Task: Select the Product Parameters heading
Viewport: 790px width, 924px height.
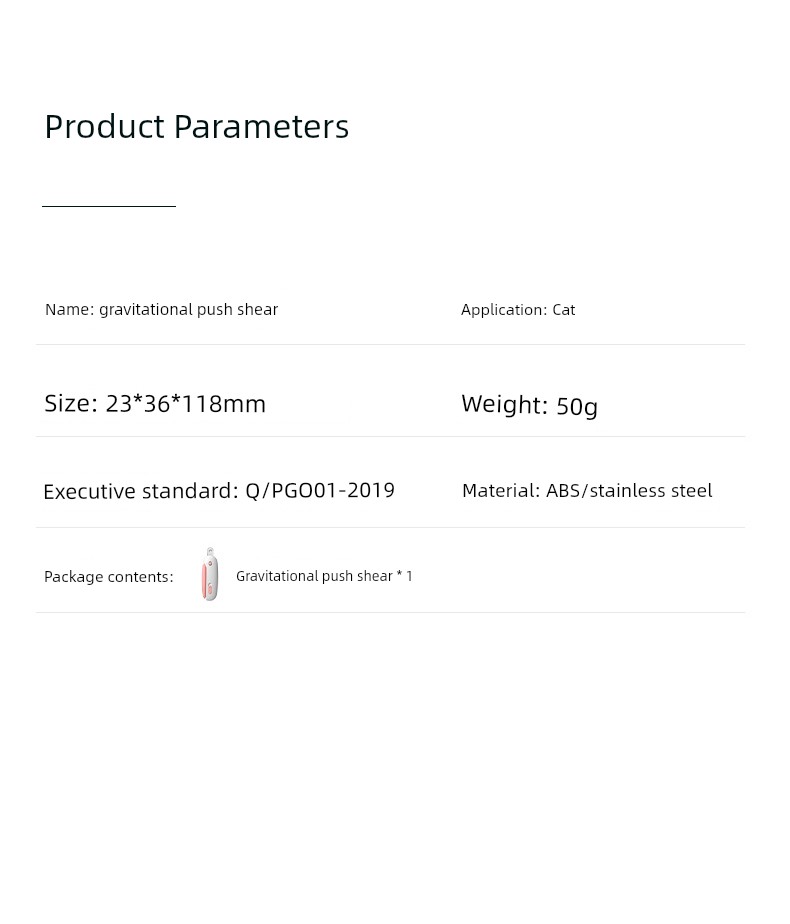Action: coord(197,127)
